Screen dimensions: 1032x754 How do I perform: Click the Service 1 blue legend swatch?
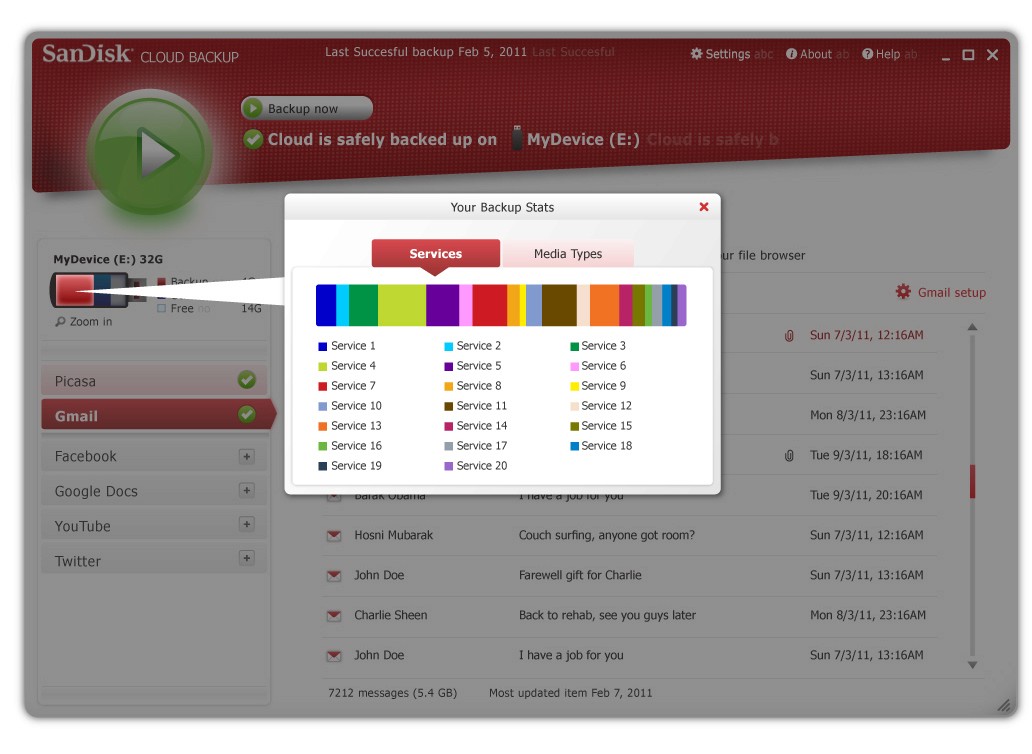tap(322, 346)
